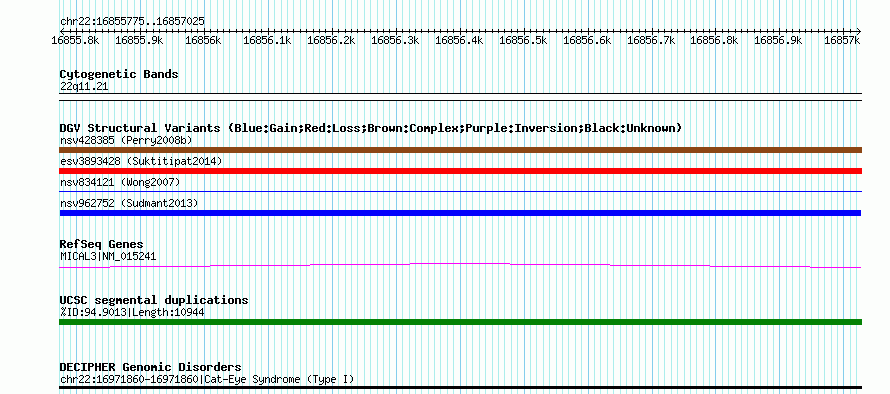Click the 16857k ruler tick label
The image size is (890, 394).
pyautogui.click(x=842, y=40)
